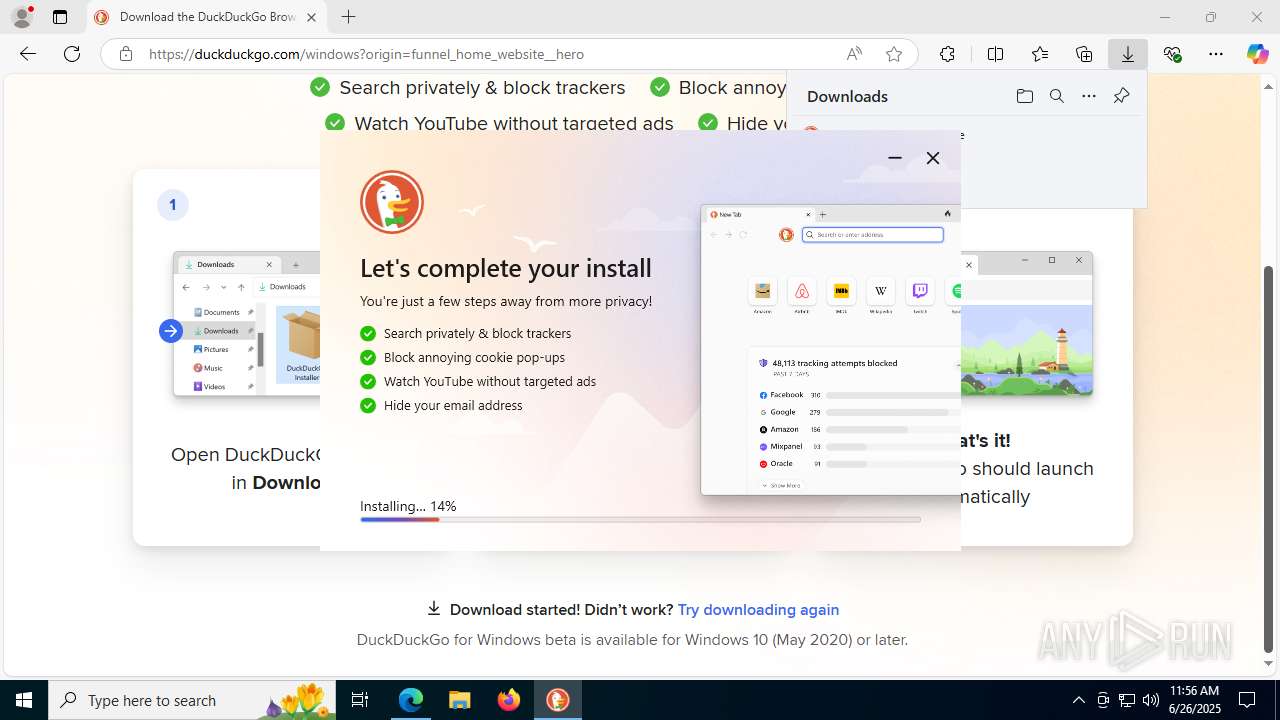
Task: Open the taskbar clock and date
Action: coord(1195,700)
